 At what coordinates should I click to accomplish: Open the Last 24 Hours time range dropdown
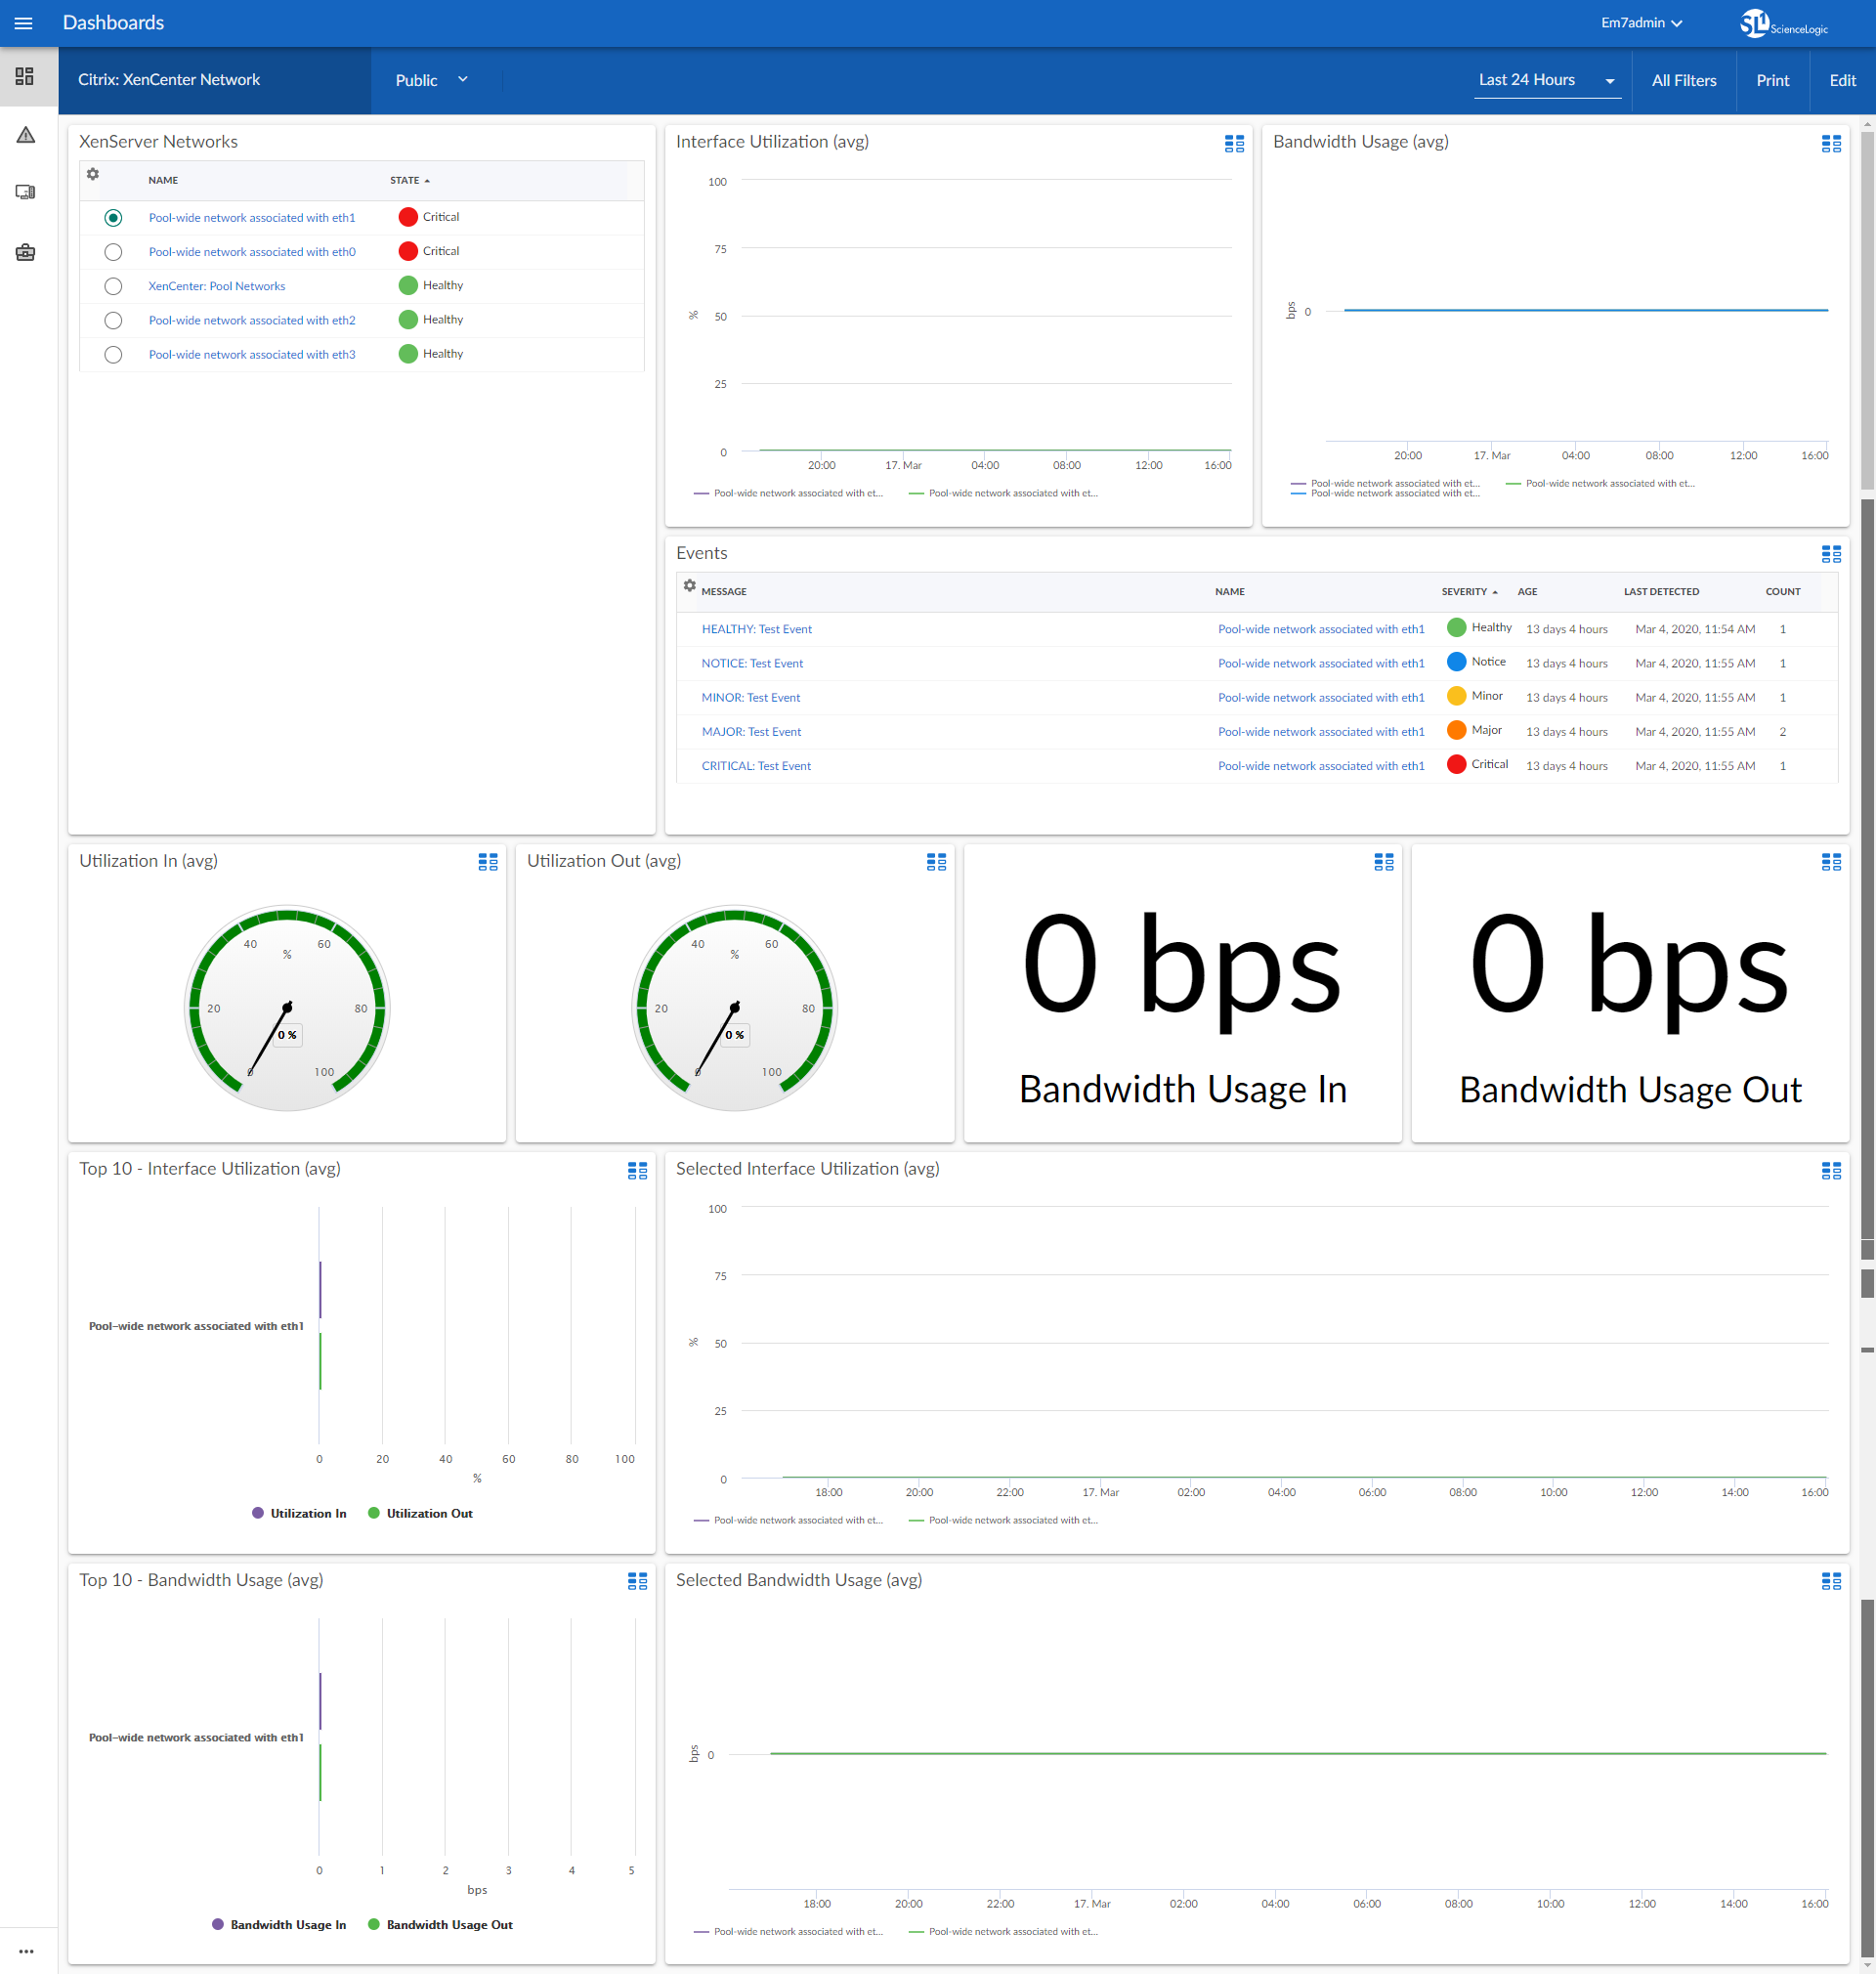click(x=1547, y=80)
